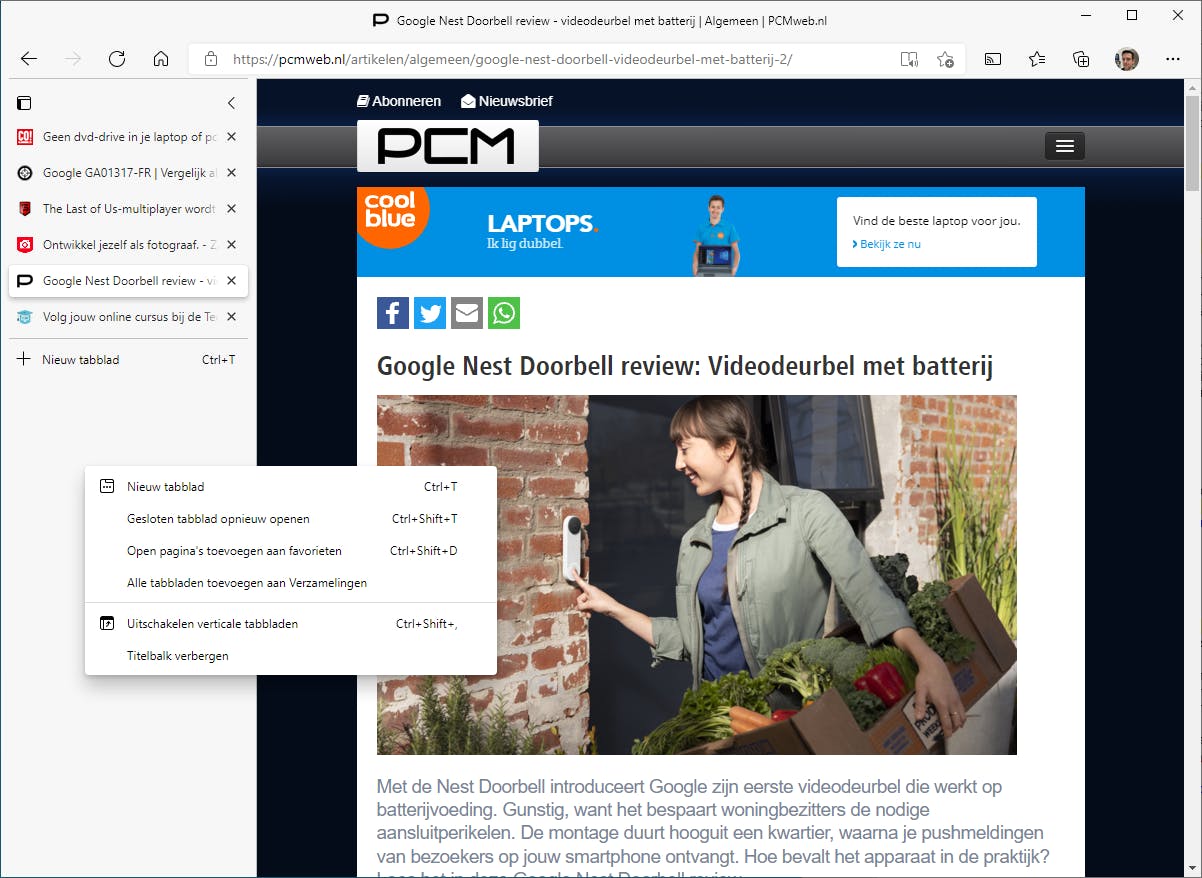Click the lock icon in address bar
This screenshot has width=1202, height=878.
point(211,59)
